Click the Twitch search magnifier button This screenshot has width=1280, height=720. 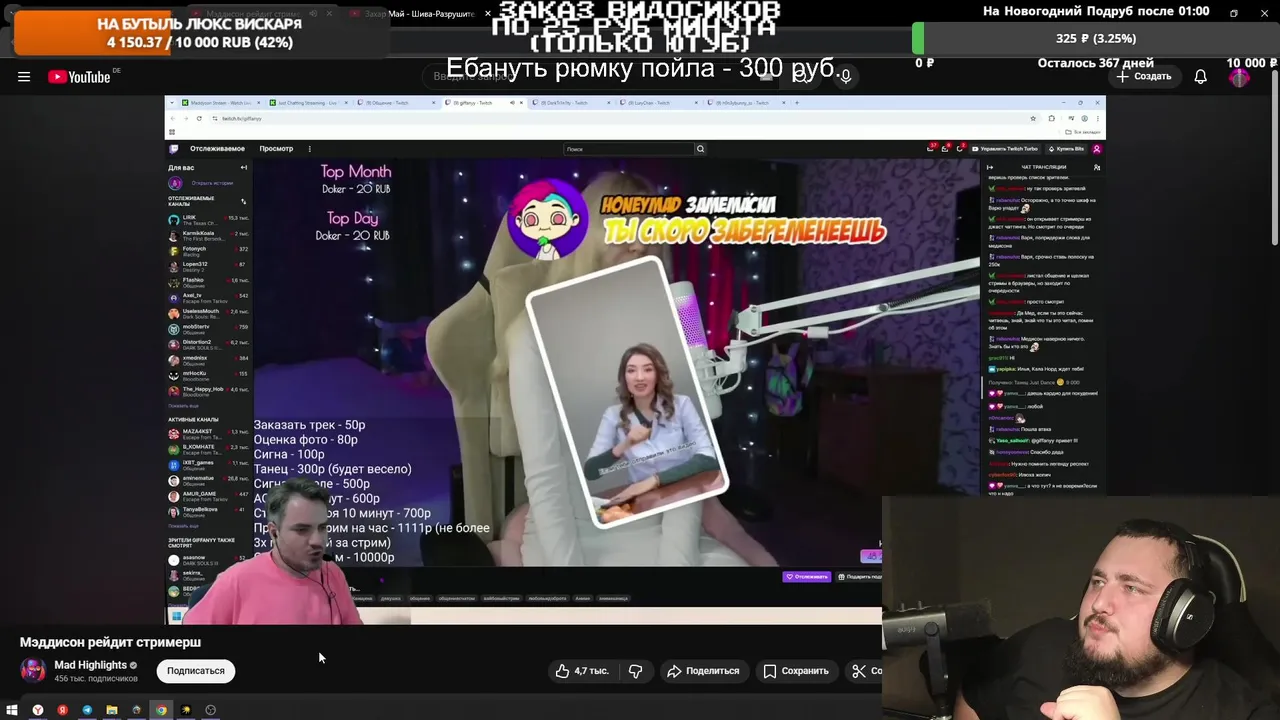pyautogui.click(x=700, y=149)
